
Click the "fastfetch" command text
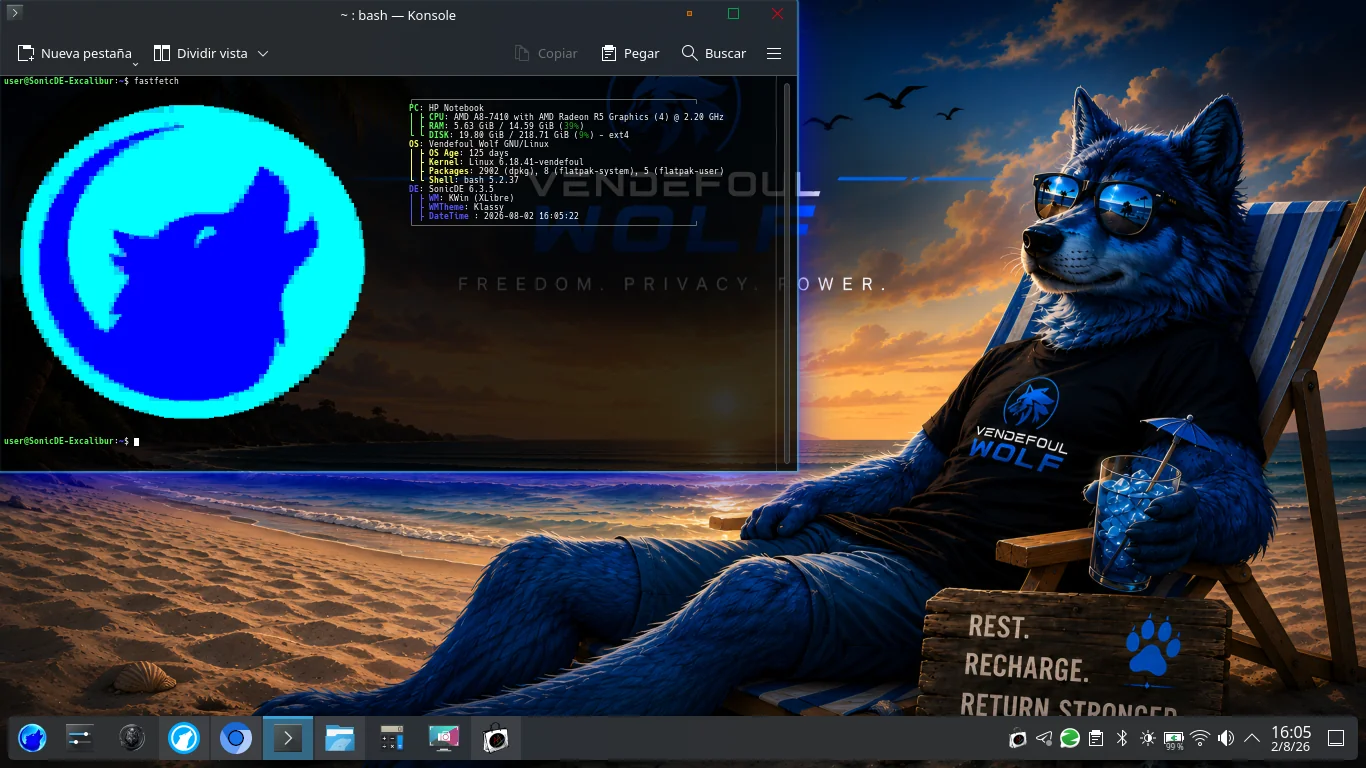pos(157,81)
